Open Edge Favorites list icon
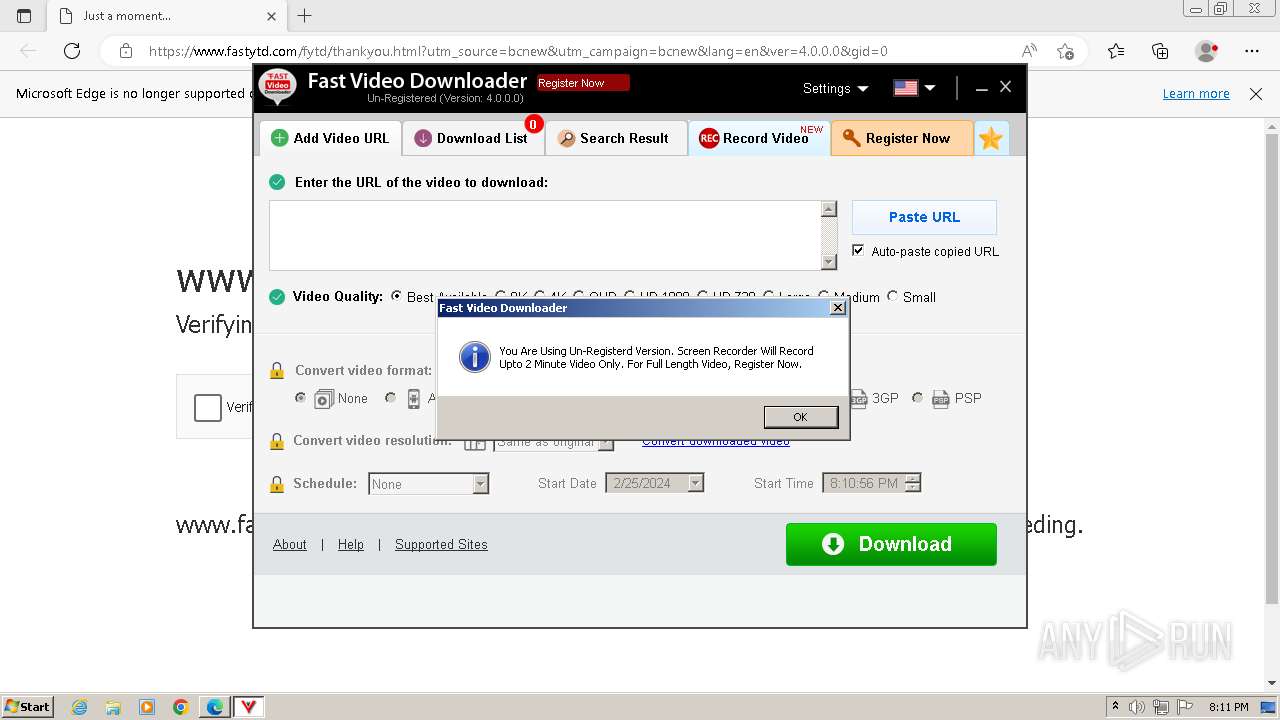The height and width of the screenshot is (720, 1280). click(x=1116, y=51)
